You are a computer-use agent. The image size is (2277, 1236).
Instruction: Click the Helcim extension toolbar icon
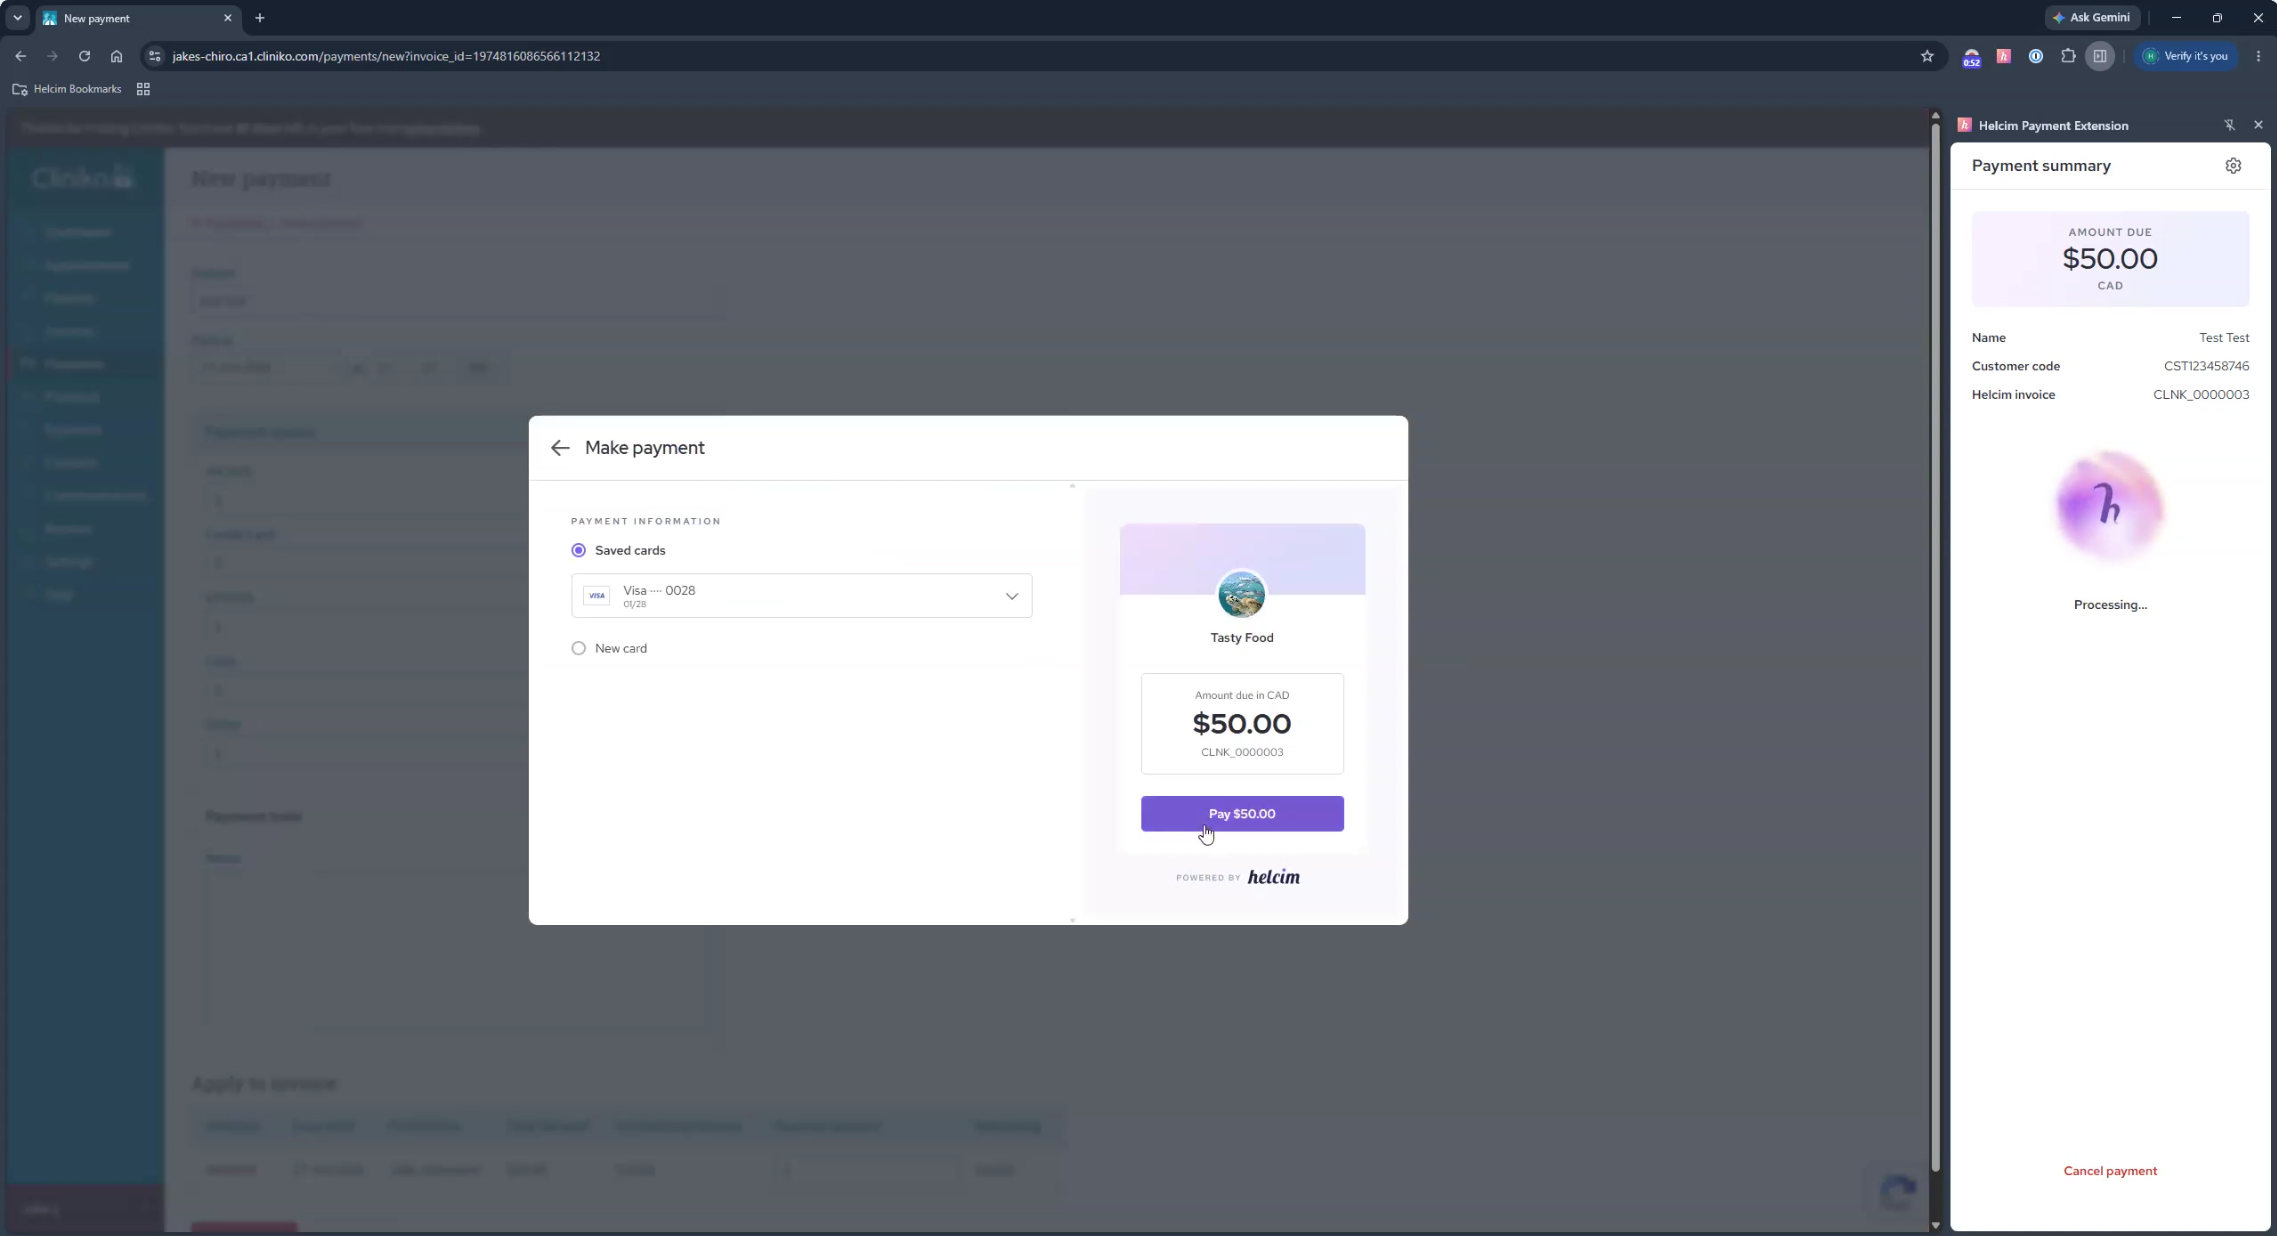click(2003, 56)
